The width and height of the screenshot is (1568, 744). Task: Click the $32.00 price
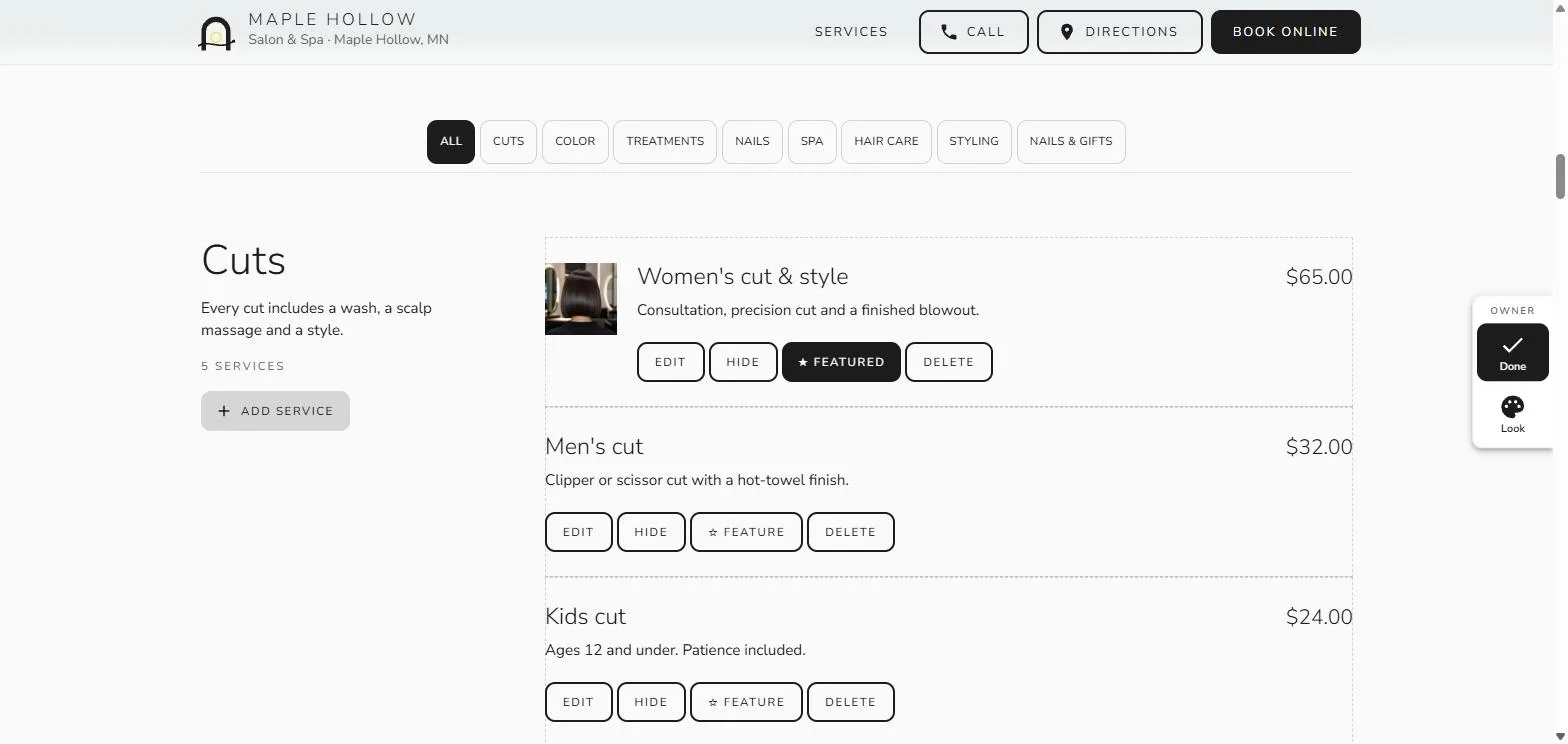1319,447
